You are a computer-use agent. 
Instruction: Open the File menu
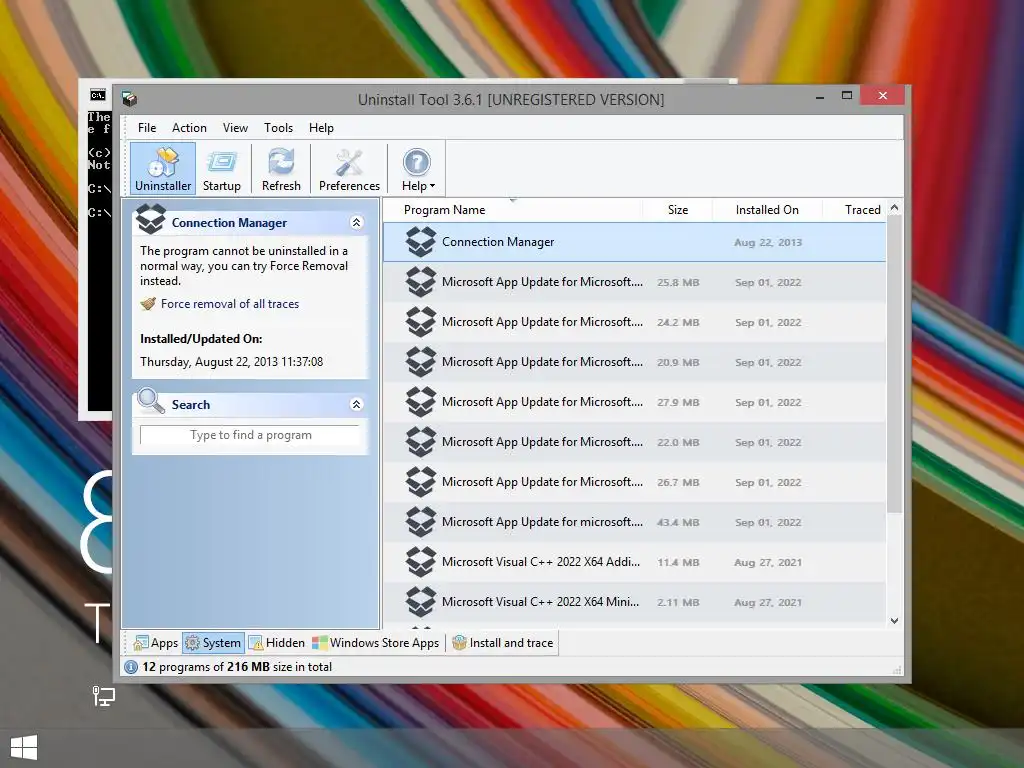pos(147,128)
